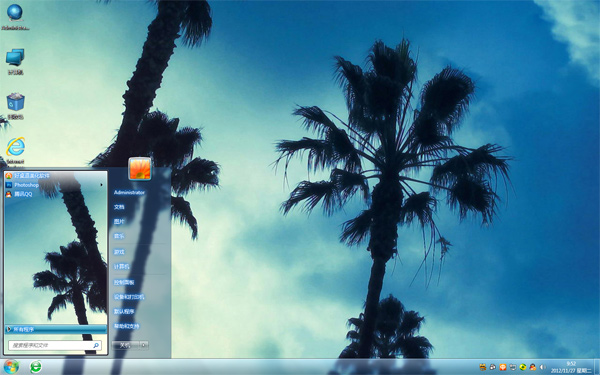This screenshot has height=375, width=600.
Task: Open the green-yellow globe tray icon
Action: 523,367
